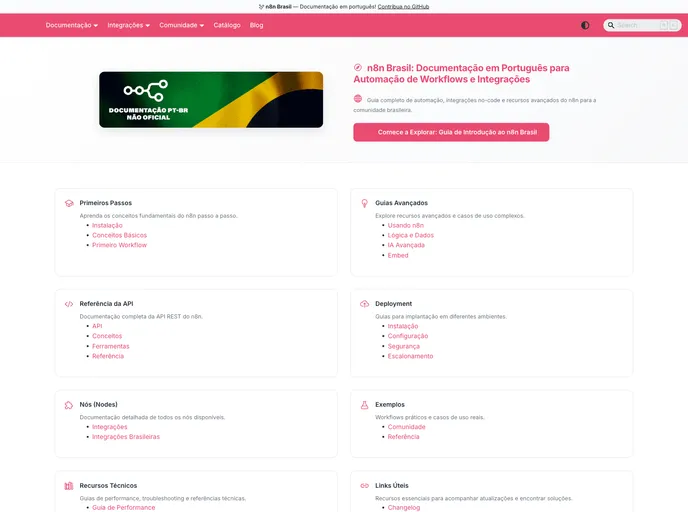Open the Changelog link
The height and width of the screenshot is (512, 688).
pyautogui.click(x=404, y=508)
